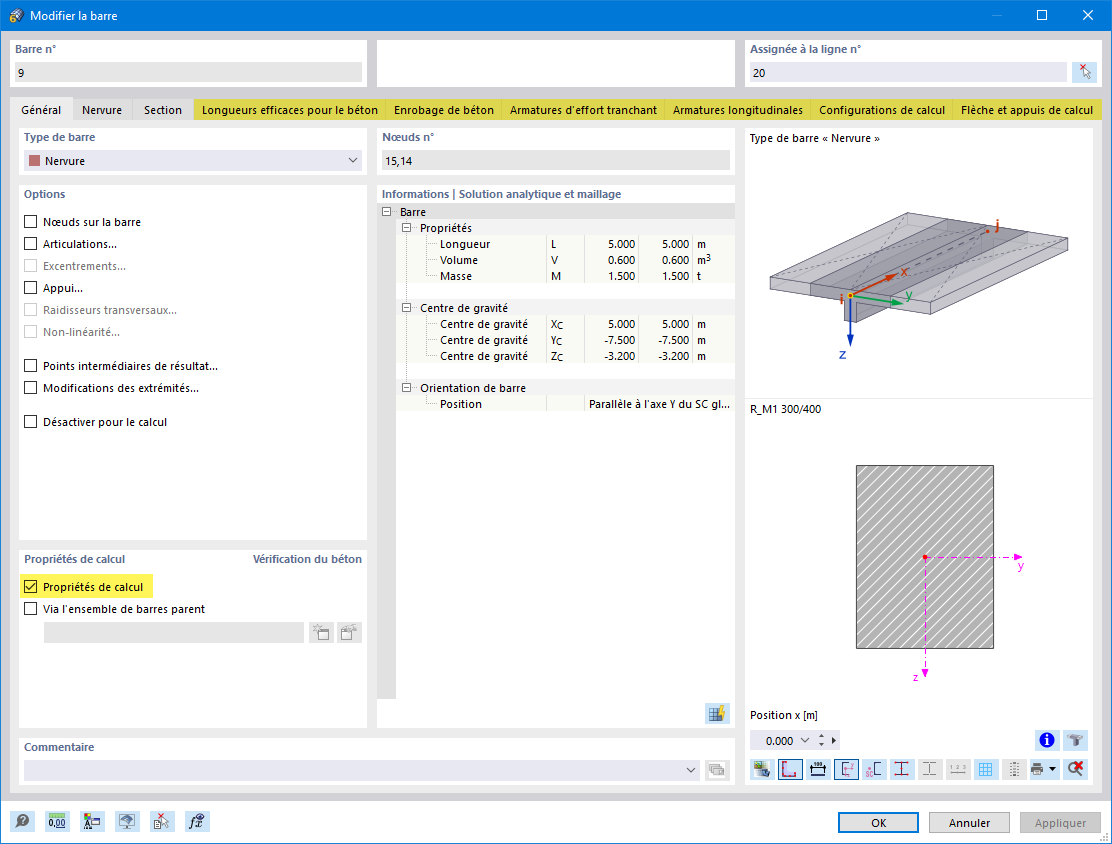This screenshot has width=1112, height=844.
Task: Switch to the Section tab
Action: (162, 110)
